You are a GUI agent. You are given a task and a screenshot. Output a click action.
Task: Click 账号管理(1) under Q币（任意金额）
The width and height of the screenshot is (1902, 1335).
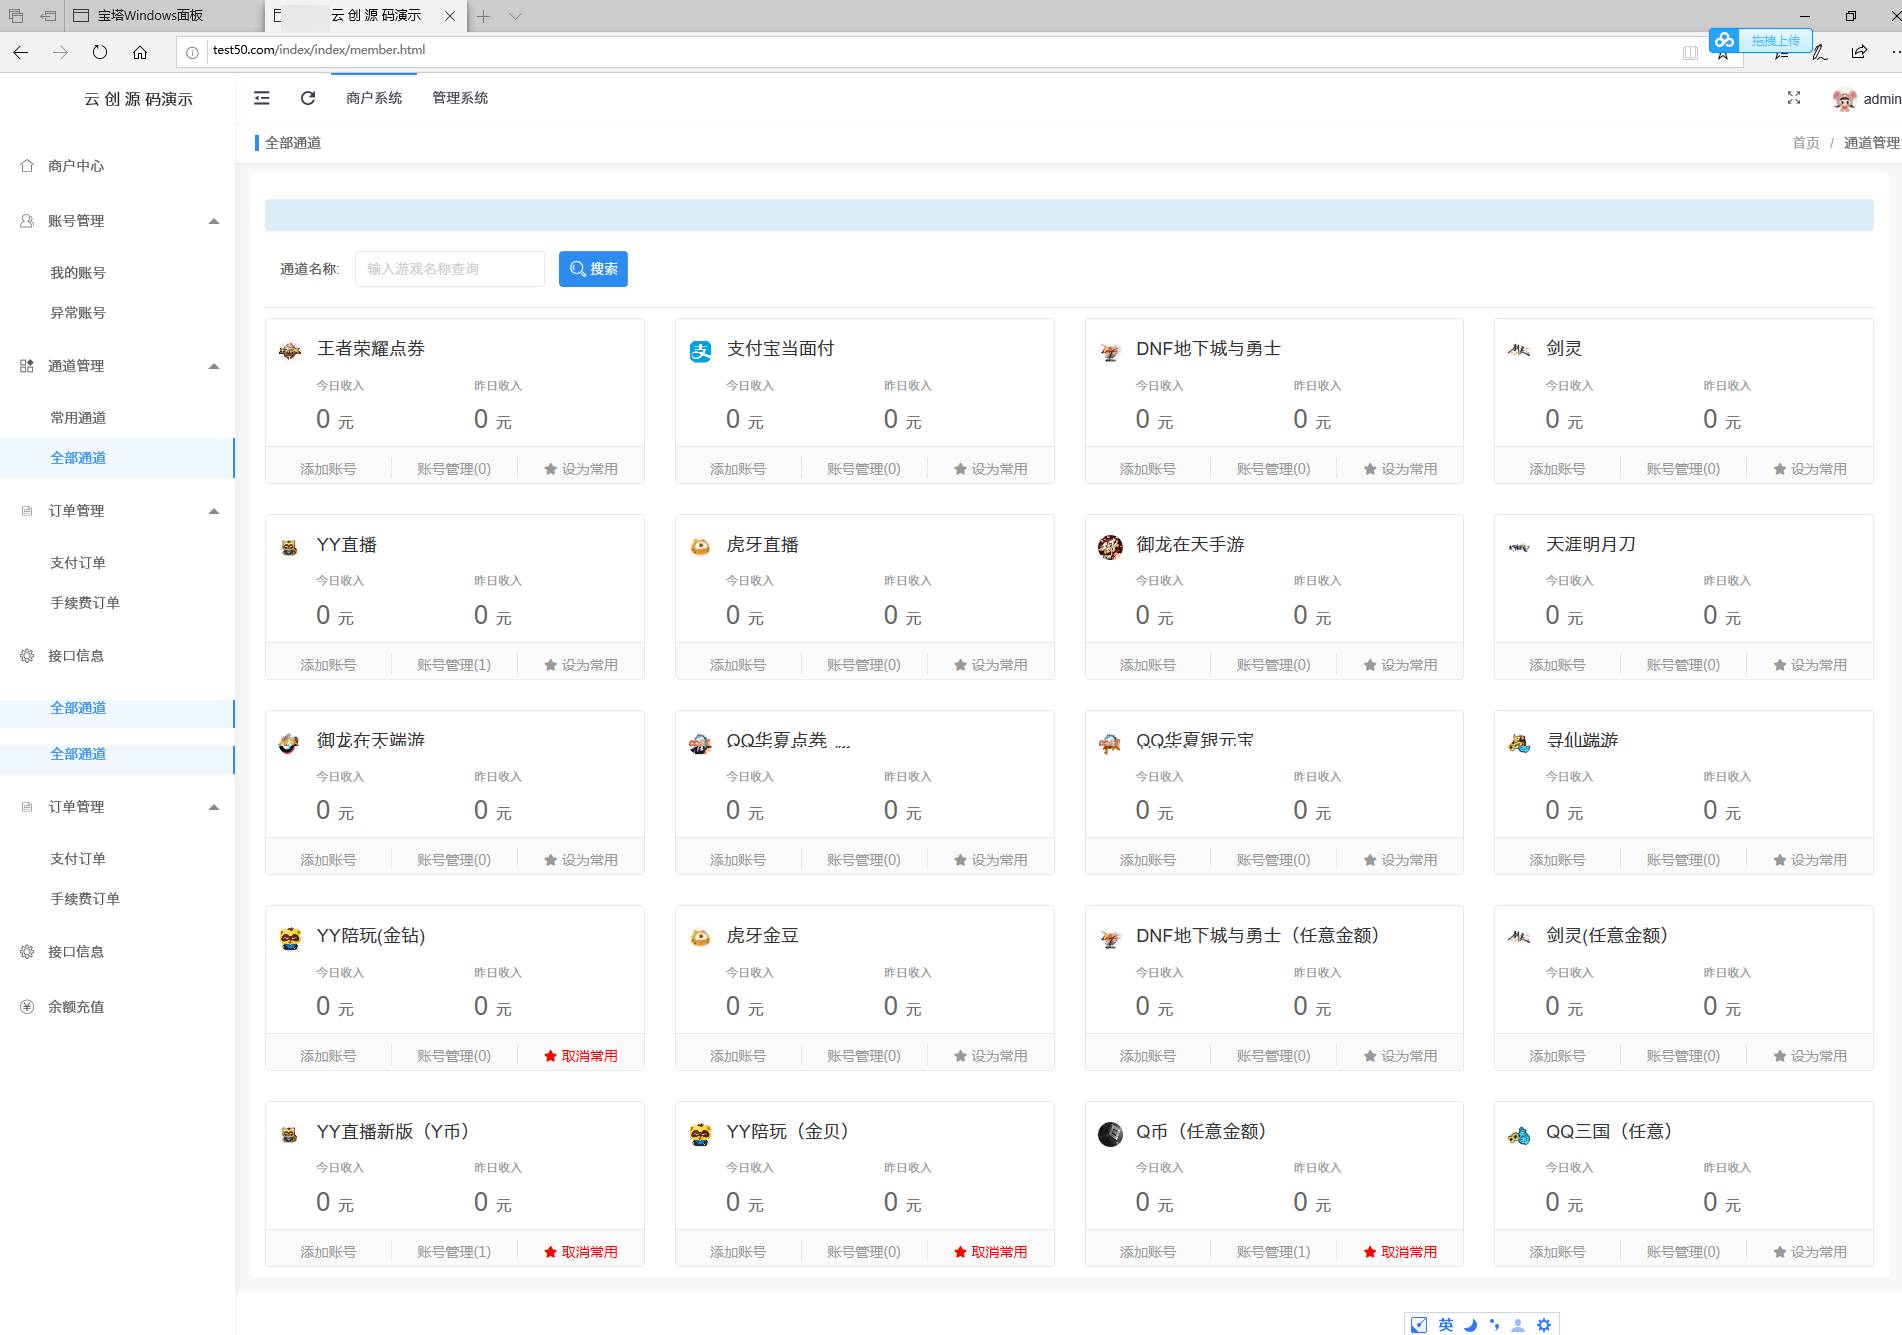pyautogui.click(x=1273, y=1252)
